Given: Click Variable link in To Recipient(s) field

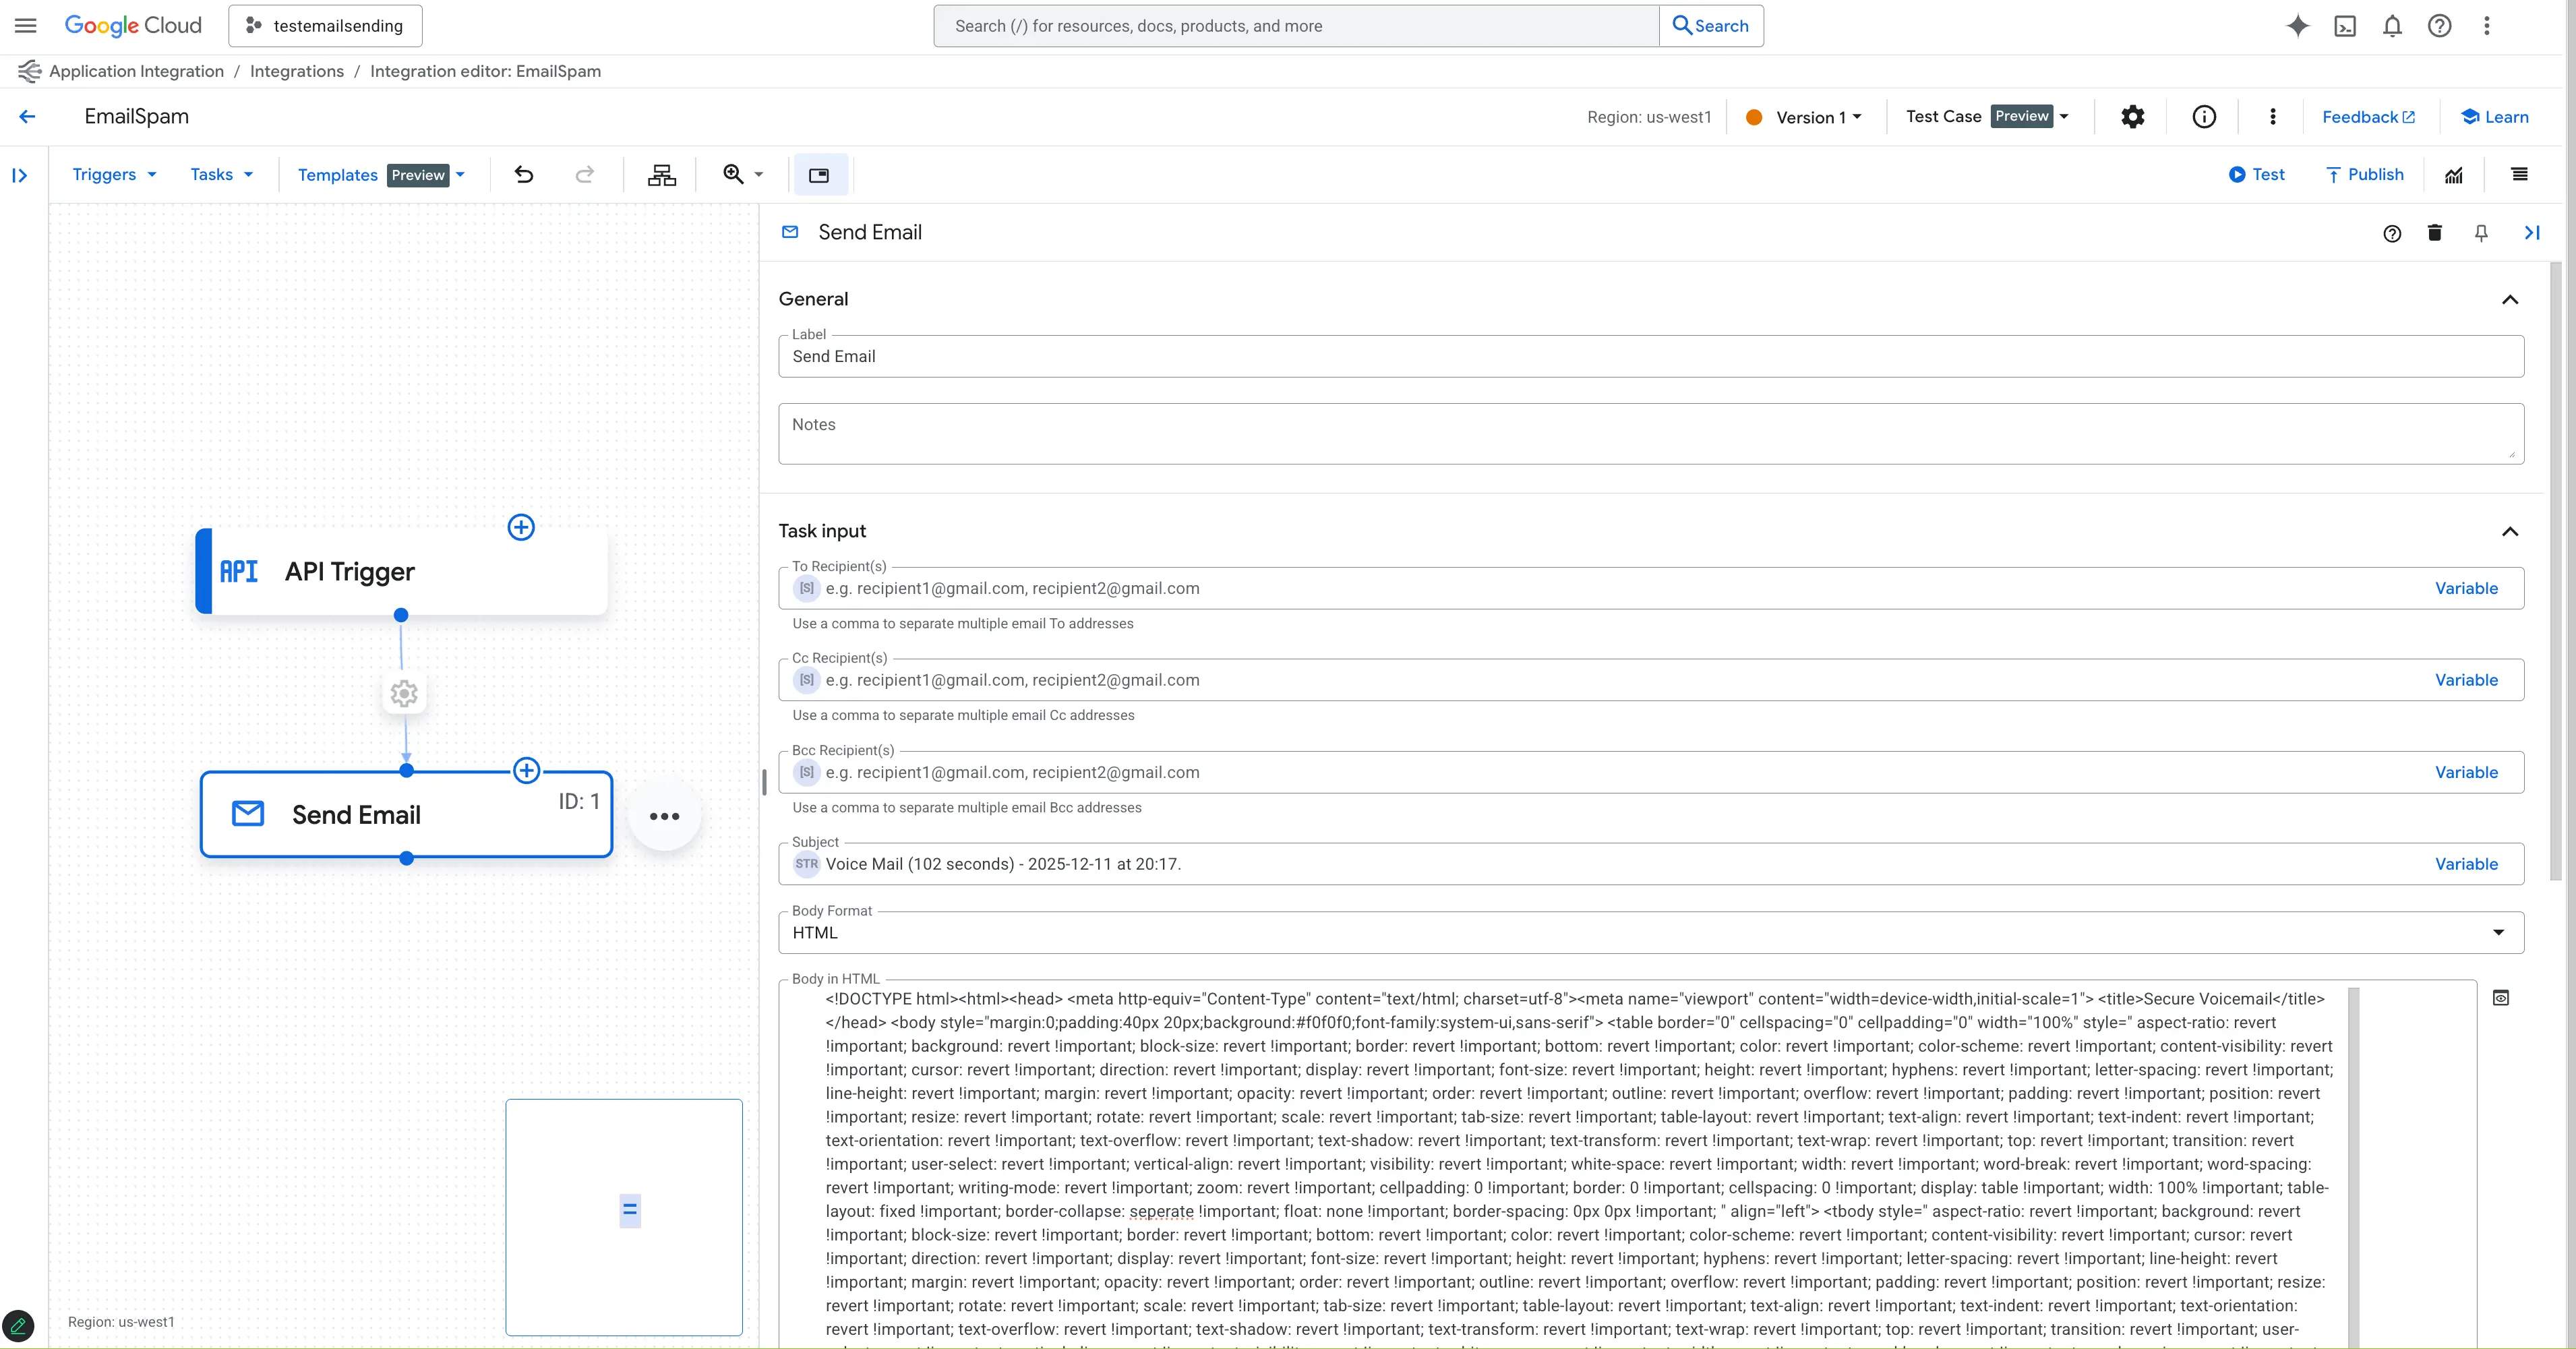Looking at the screenshot, I should coord(2466,588).
